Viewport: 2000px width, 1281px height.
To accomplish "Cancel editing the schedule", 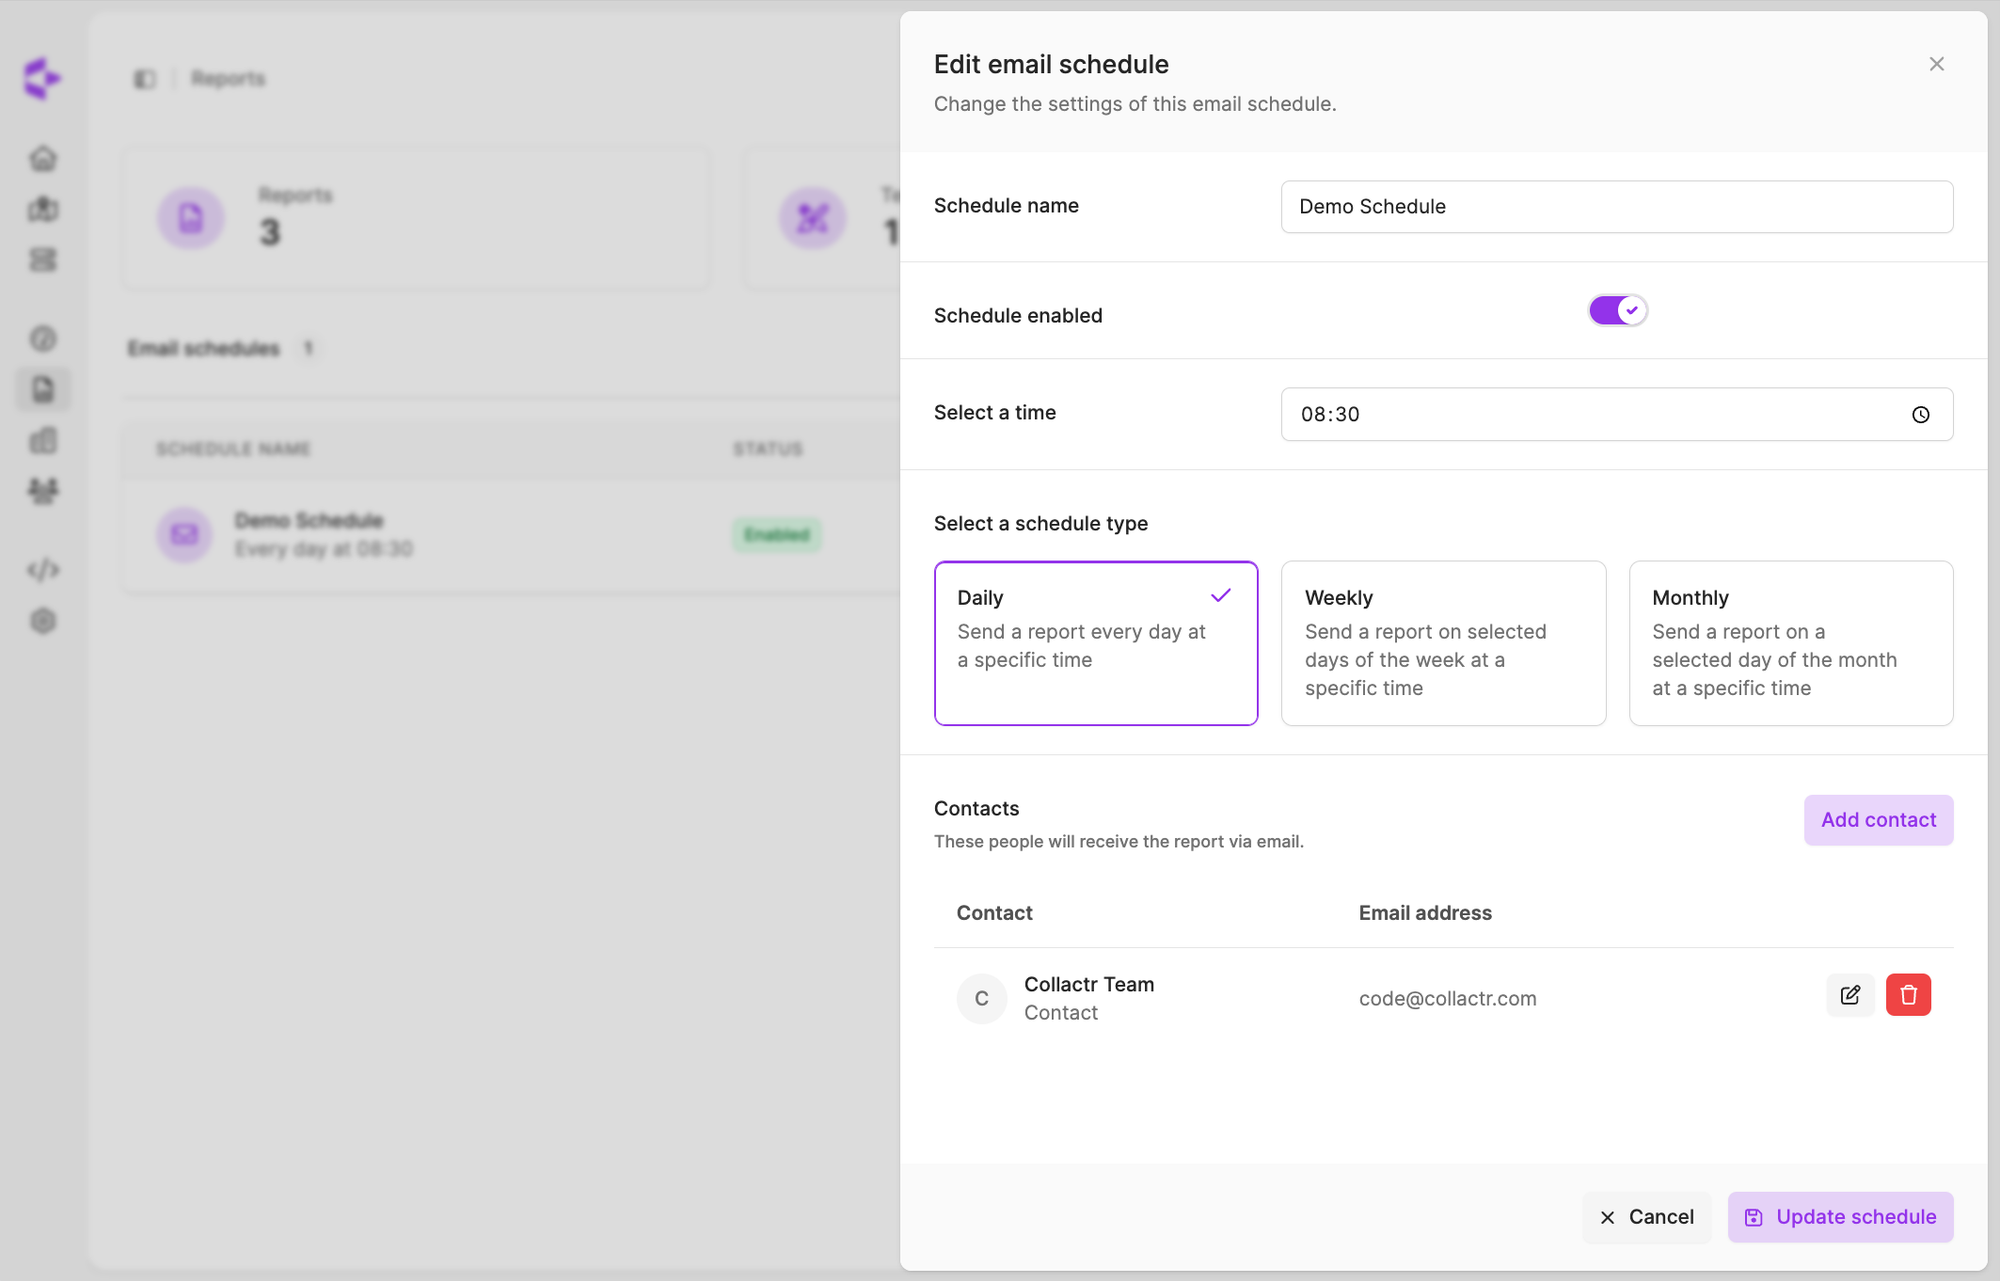I will pos(1646,1217).
